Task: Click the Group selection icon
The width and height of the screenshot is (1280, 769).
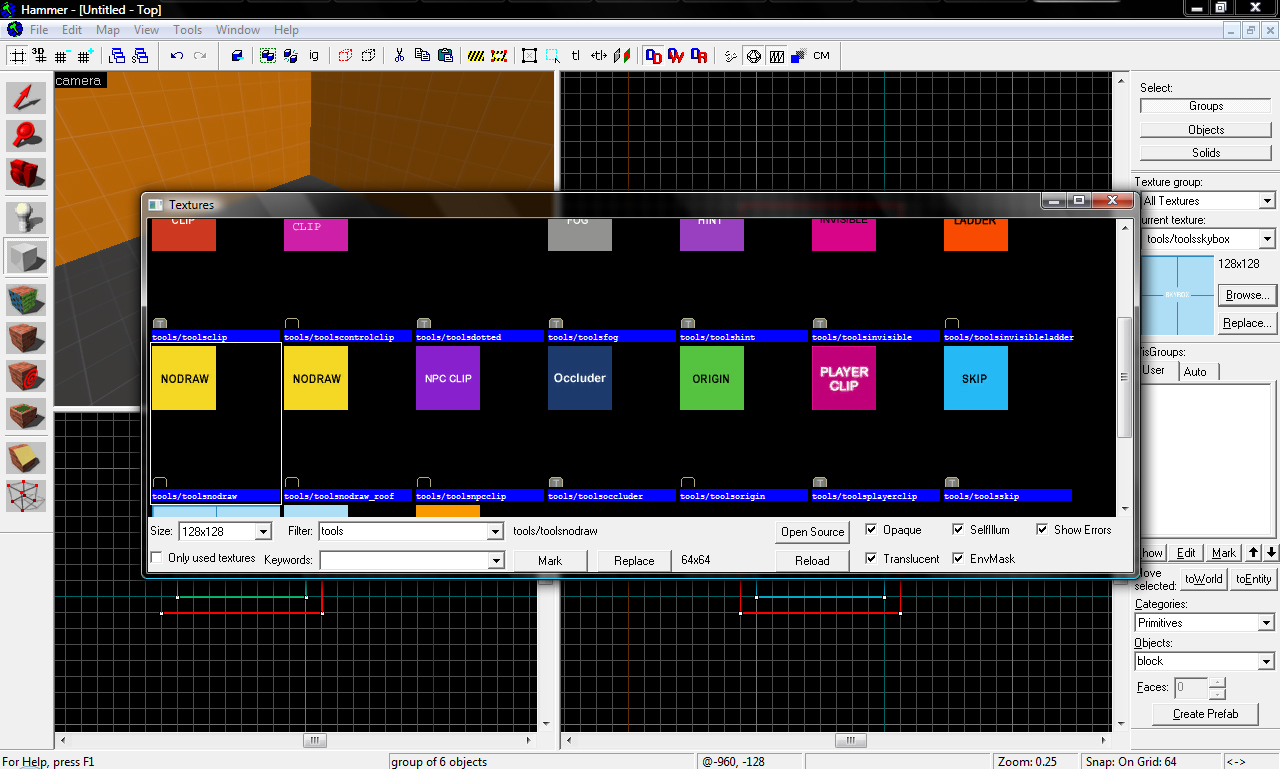Action: click(x=268, y=56)
